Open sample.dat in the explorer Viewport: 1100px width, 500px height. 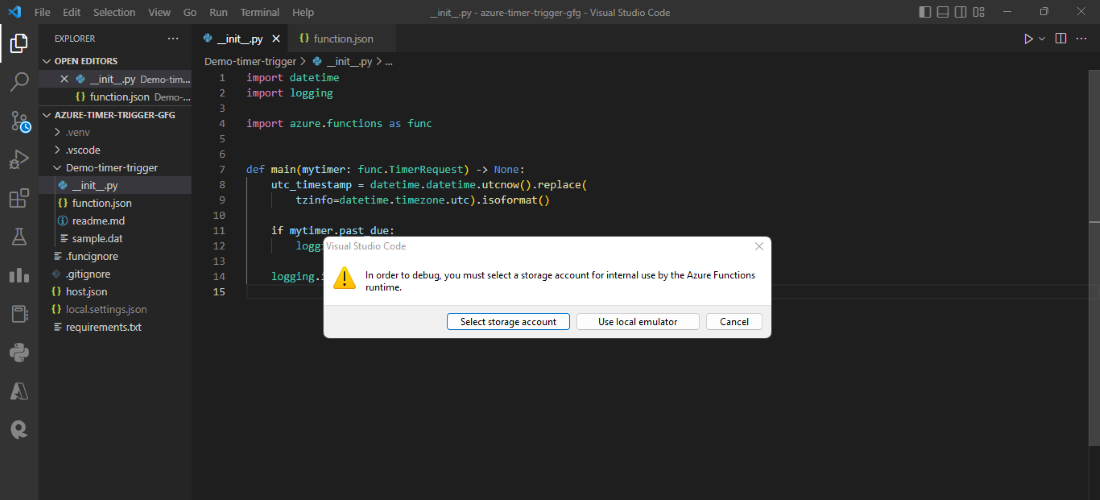[115, 238]
